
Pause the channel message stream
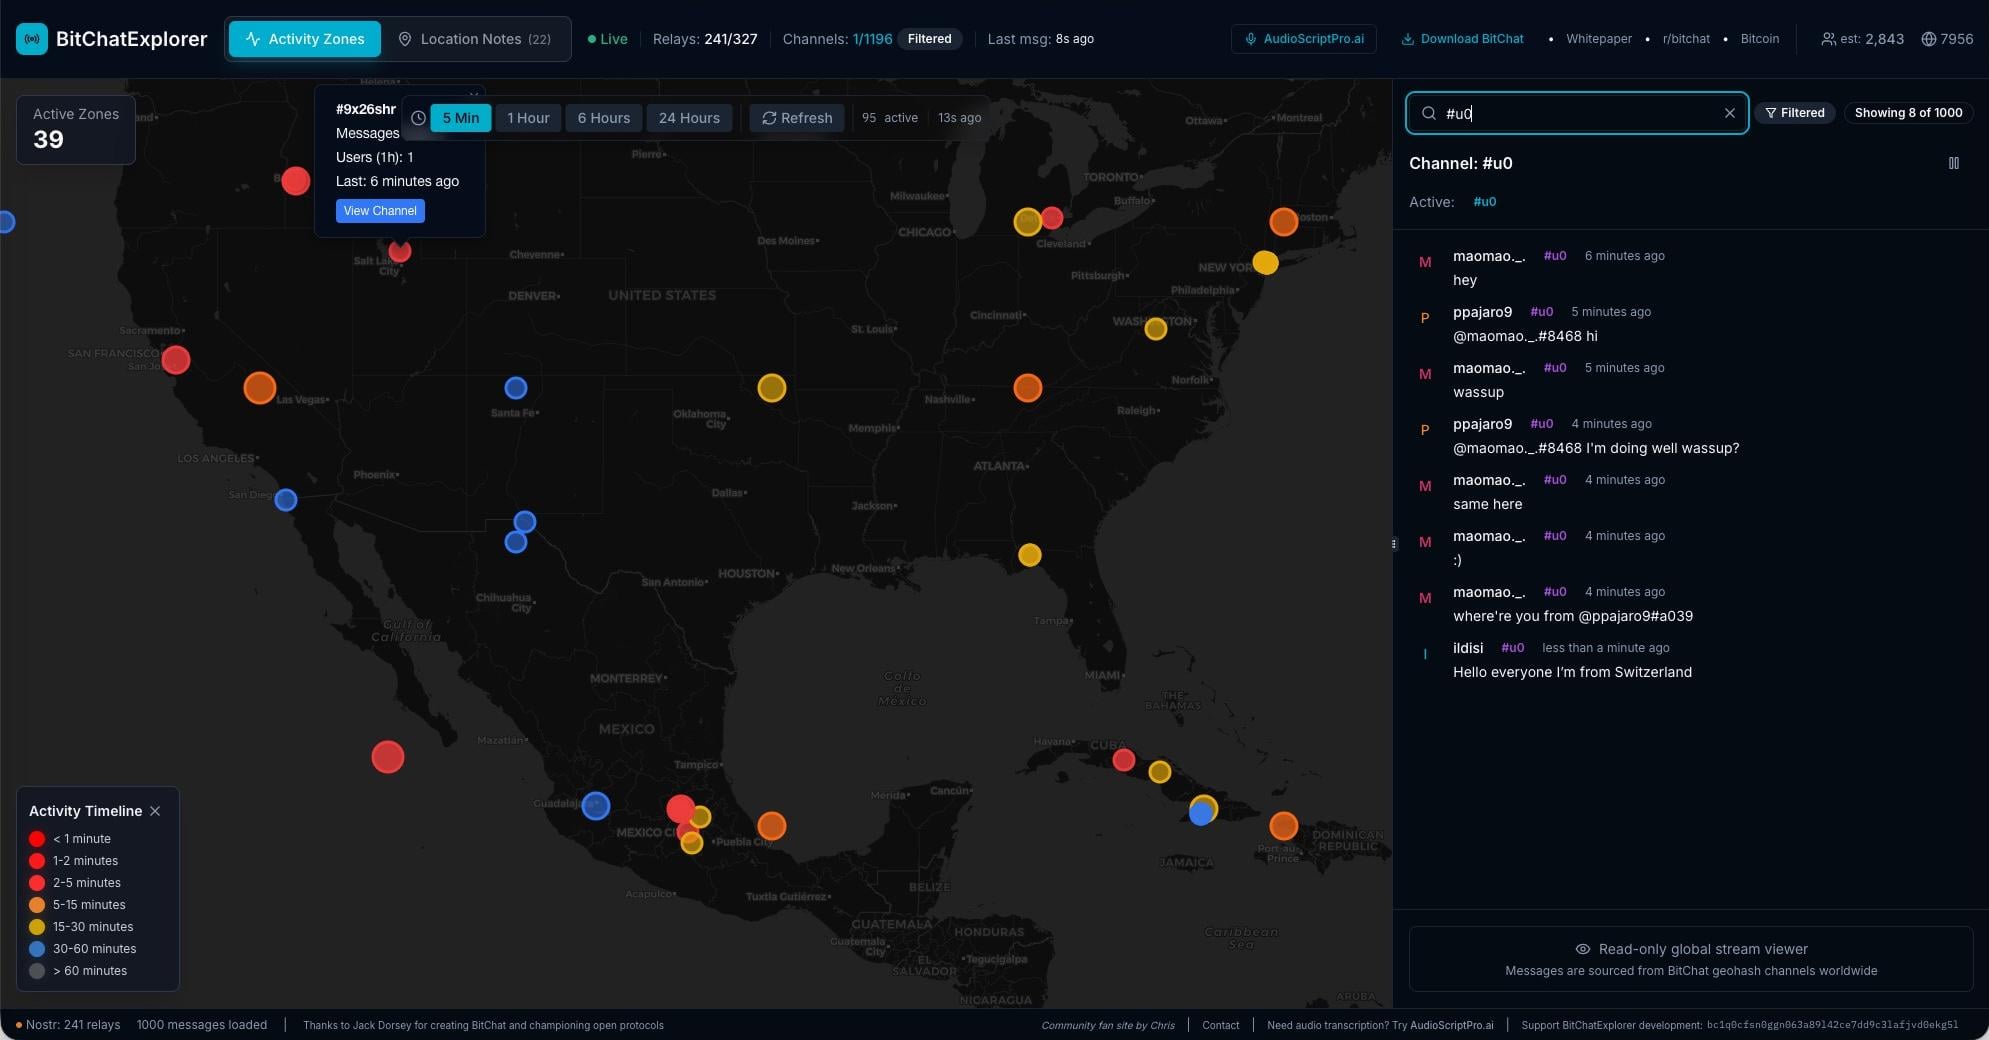[x=1953, y=163]
